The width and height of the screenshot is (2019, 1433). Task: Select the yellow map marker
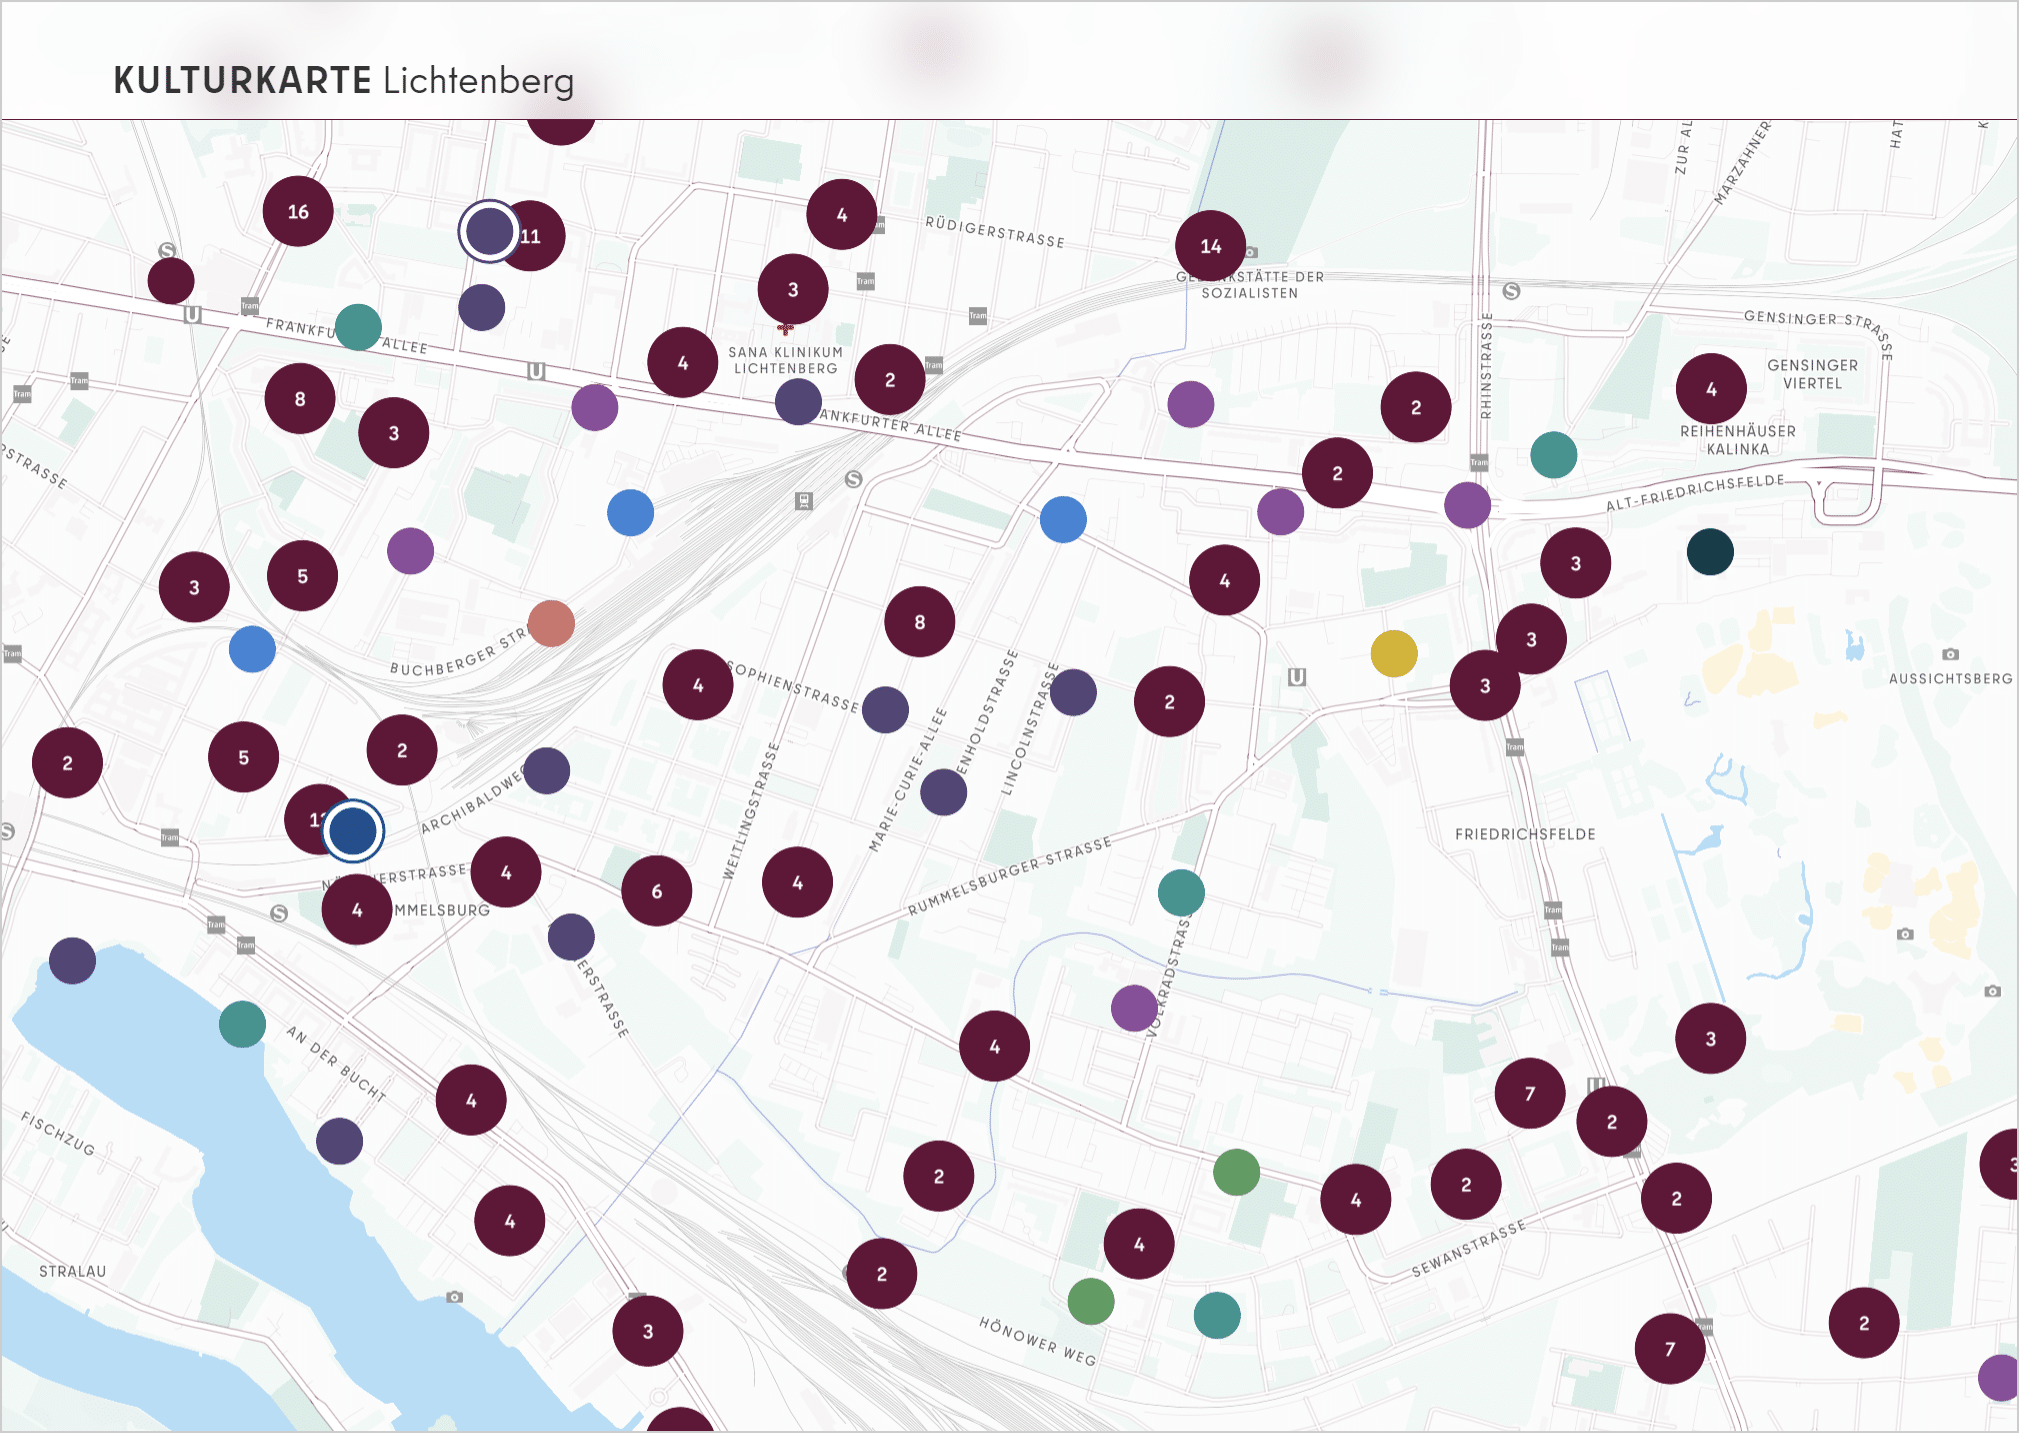tap(1393, 654)
